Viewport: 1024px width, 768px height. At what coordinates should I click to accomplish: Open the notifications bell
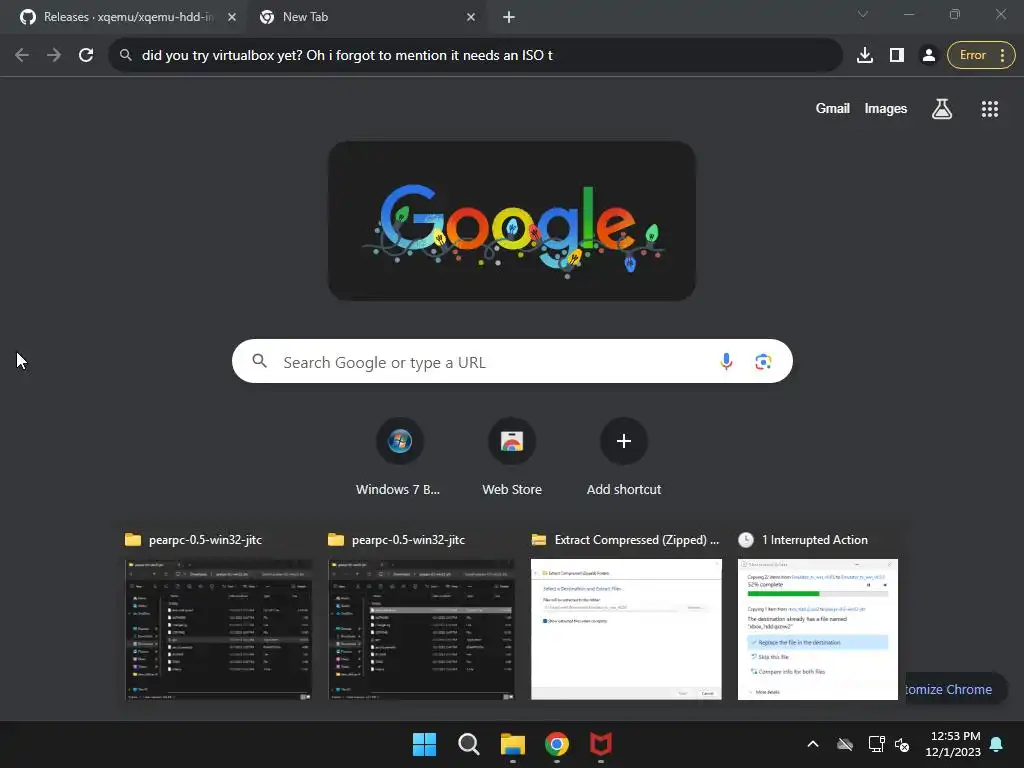point(997,744)
